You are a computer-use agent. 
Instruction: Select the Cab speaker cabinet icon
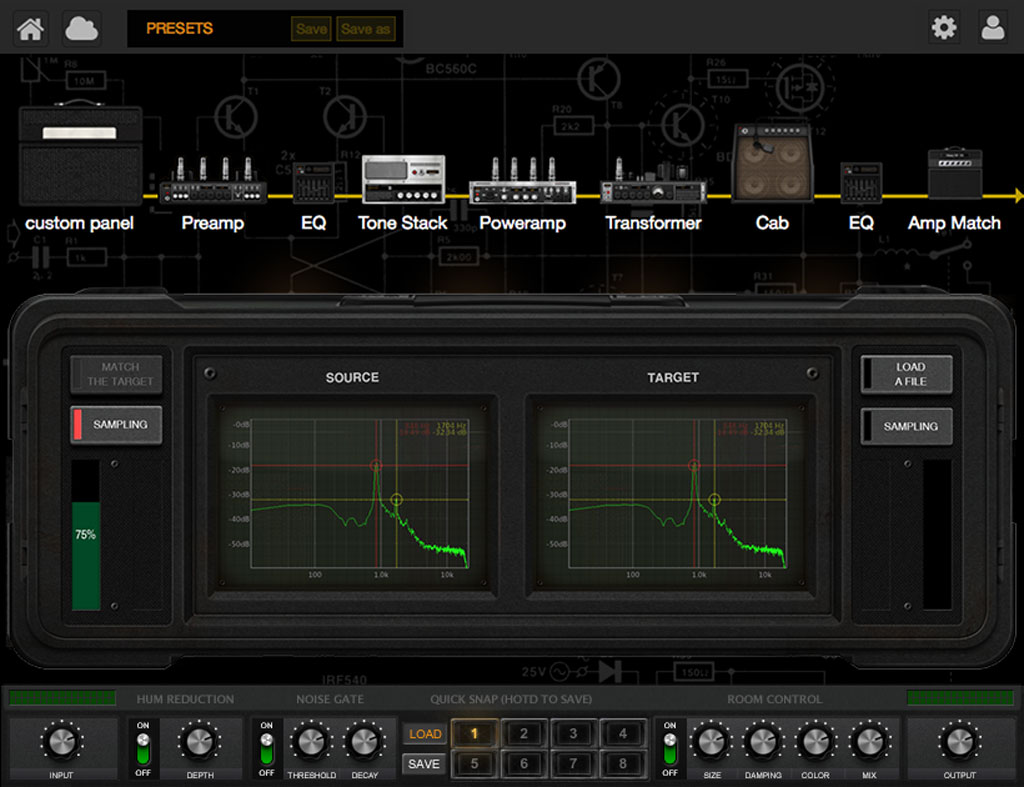771,164
